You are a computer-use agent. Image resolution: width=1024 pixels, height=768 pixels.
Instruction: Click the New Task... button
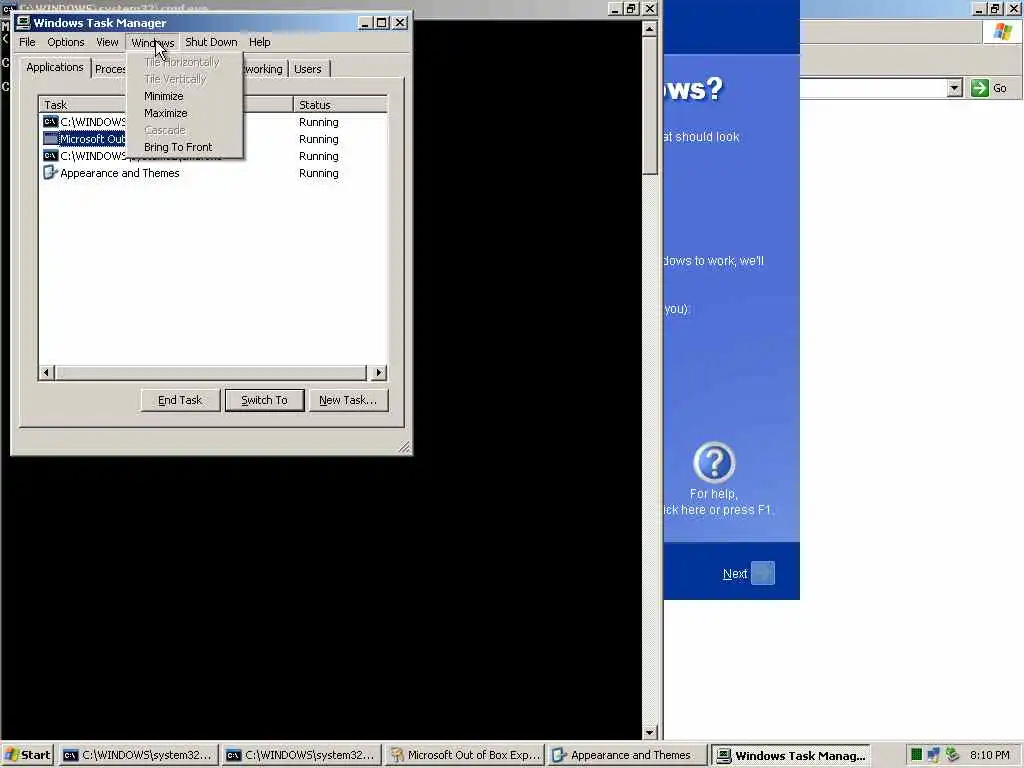tap(348, 400)
